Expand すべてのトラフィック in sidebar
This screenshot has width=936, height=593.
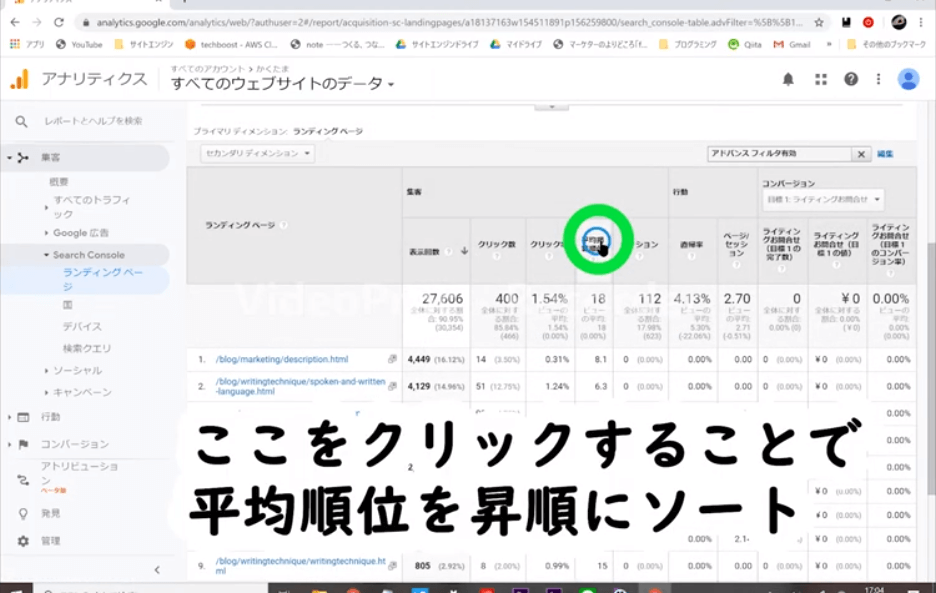[46, 207]
